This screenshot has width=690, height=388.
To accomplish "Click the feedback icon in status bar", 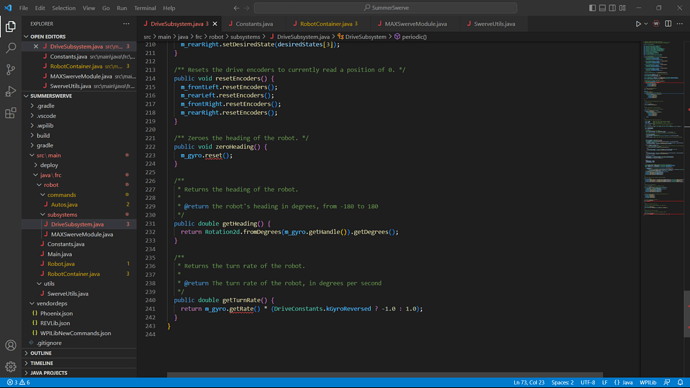I will click(667, 382).
